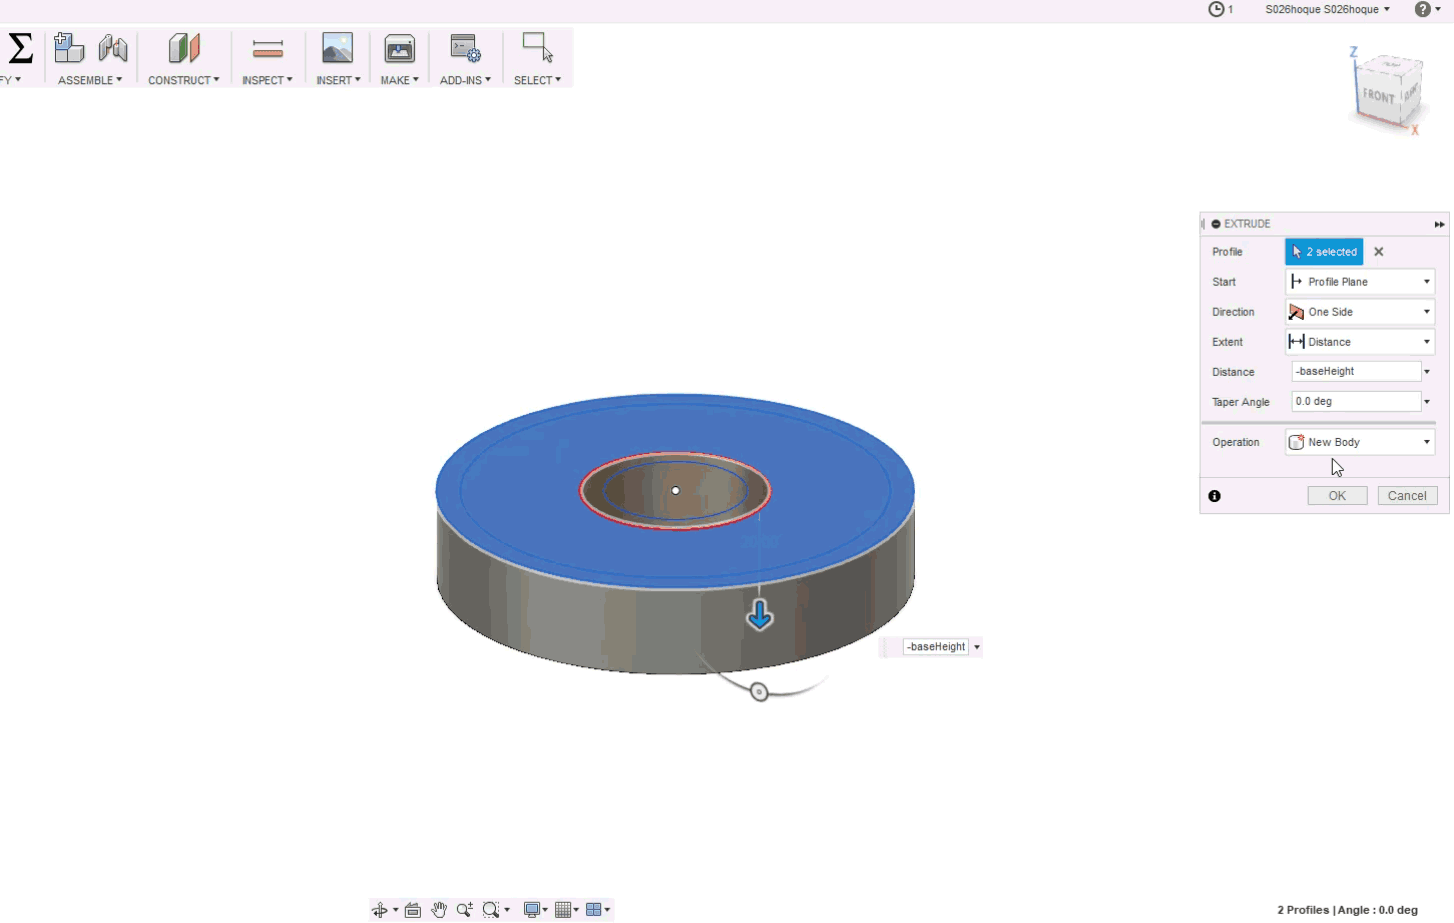Open the INSPECT menu

pos(267,80)
